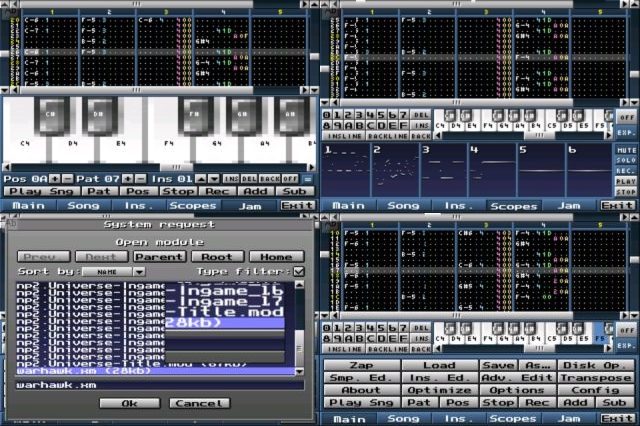Click the Zap button
This screenshot has width=640, height=426.
point(360,365)
